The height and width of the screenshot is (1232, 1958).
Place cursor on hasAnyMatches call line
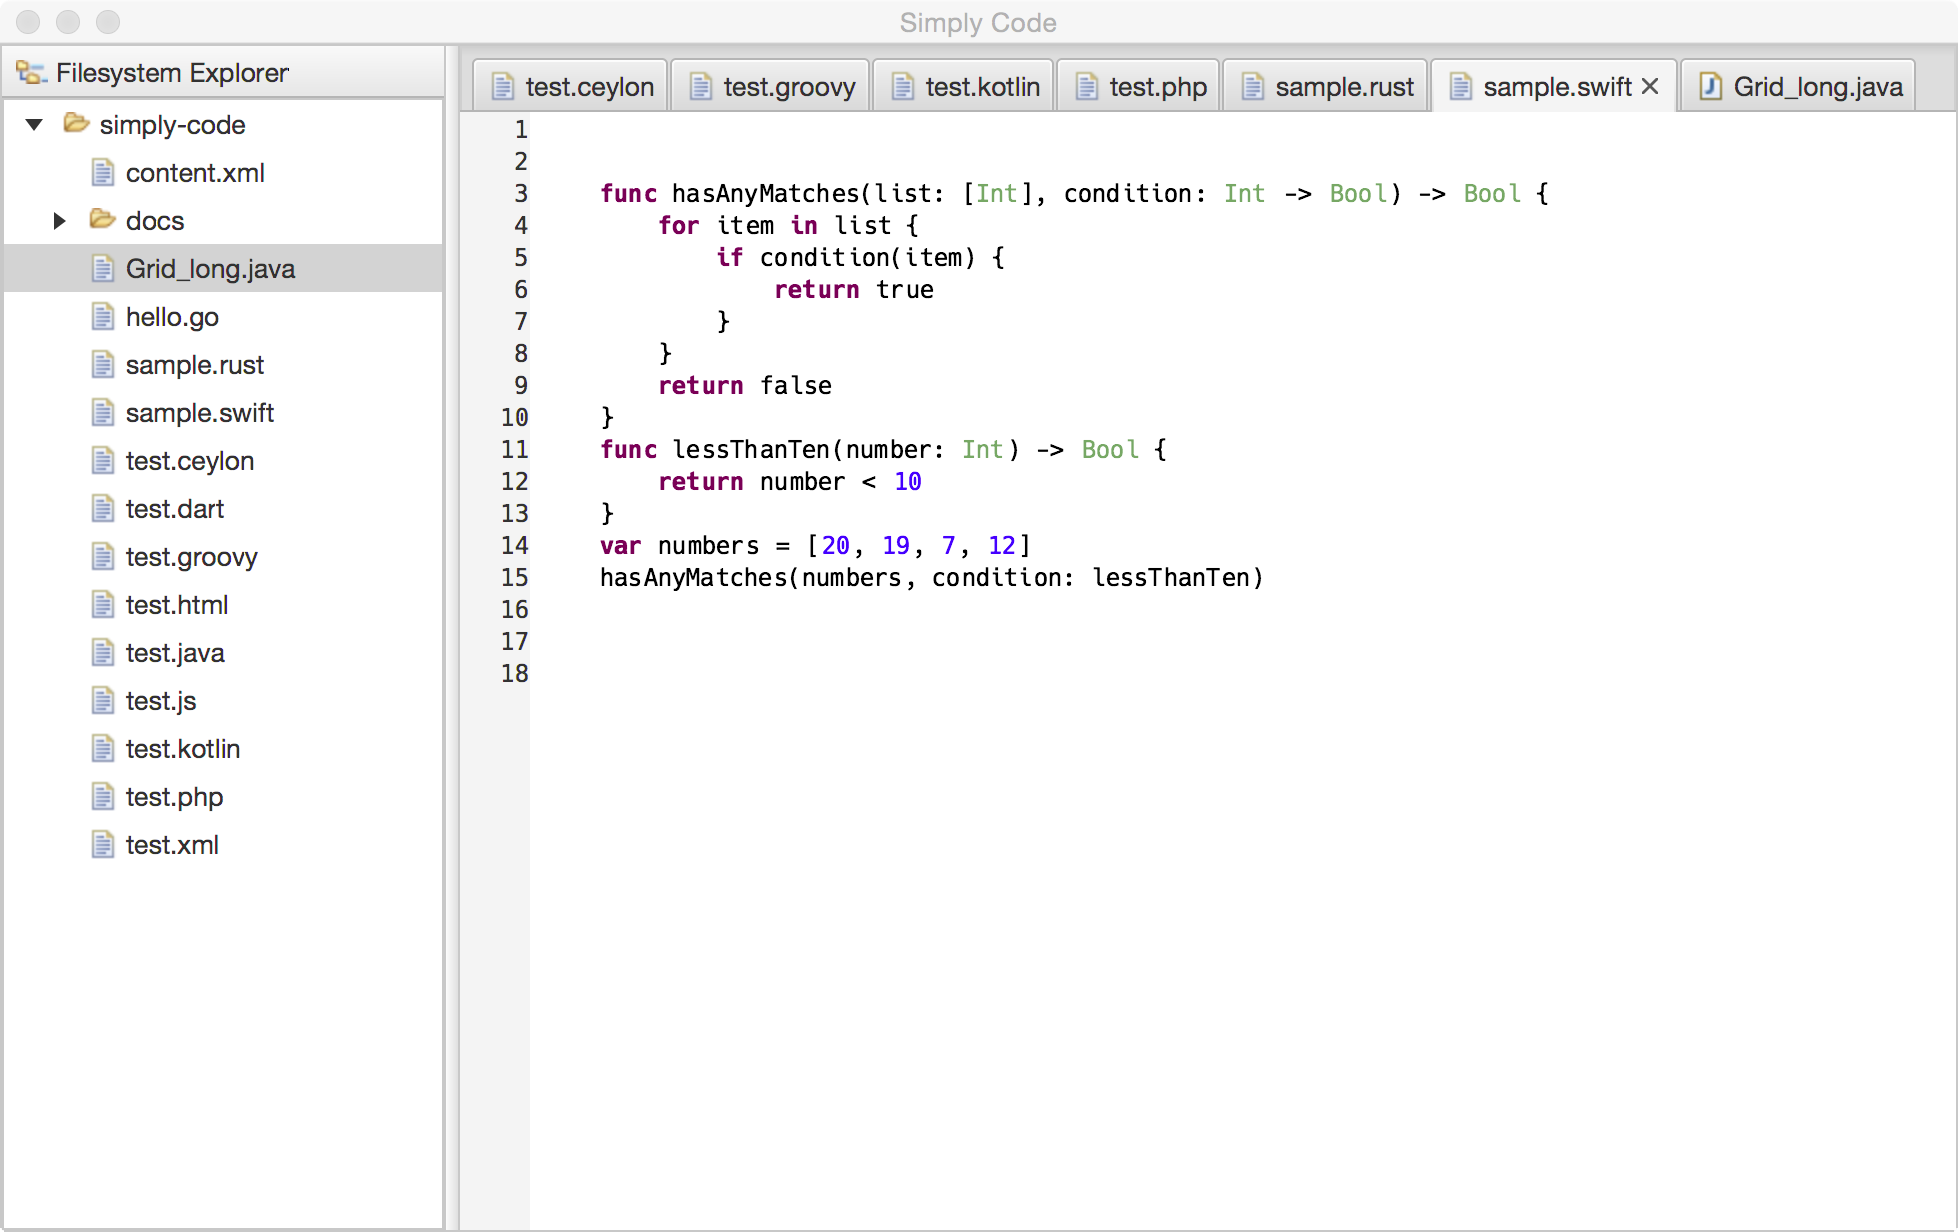[x=930, y=578]
